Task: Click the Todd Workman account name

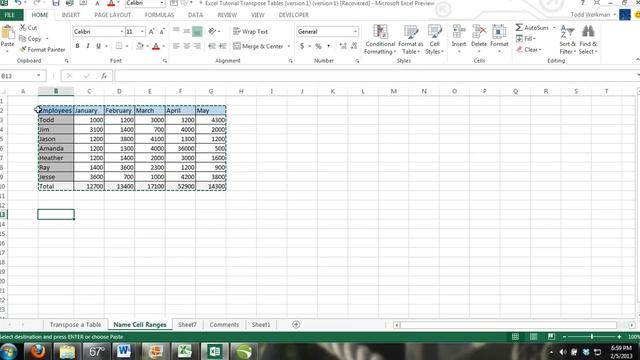Action: tap(590, 15)
